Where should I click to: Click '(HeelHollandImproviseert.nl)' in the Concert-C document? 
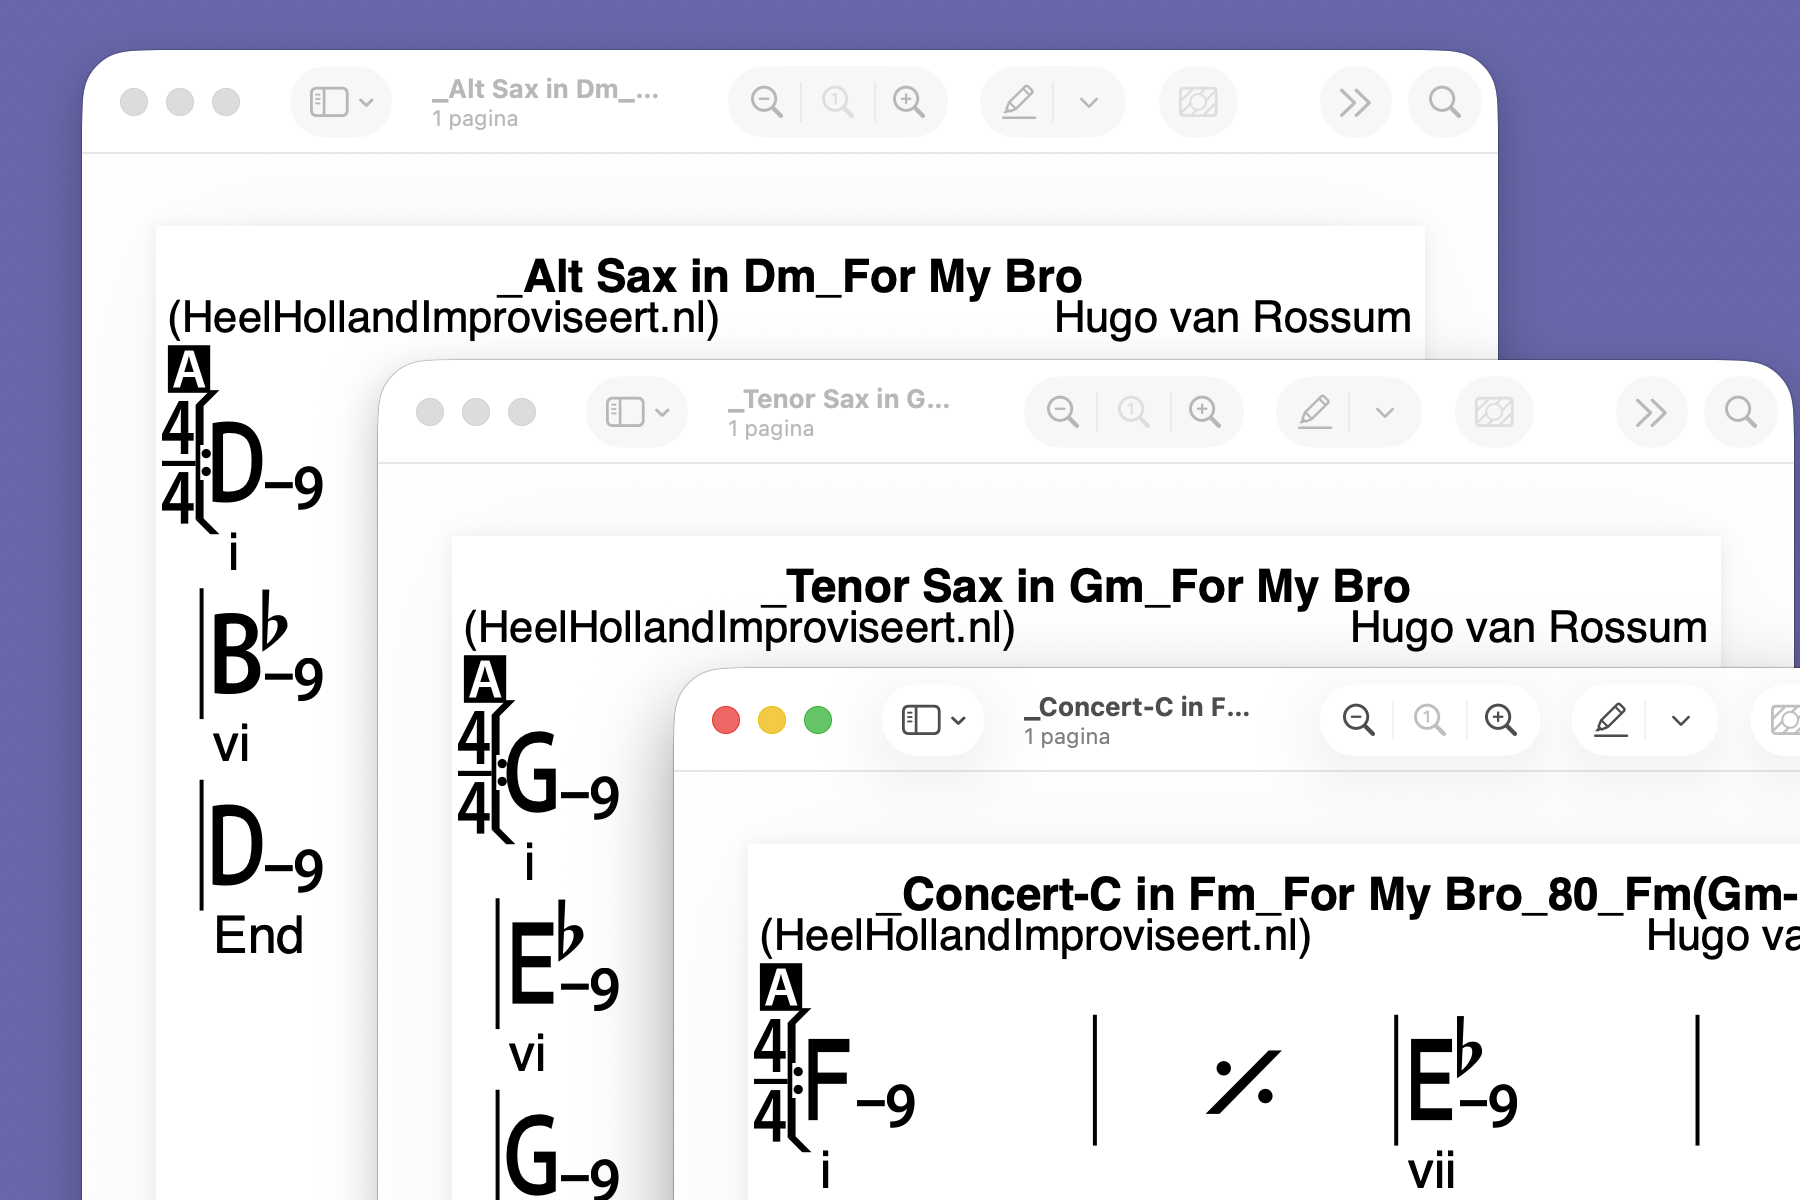(1035, 936)
